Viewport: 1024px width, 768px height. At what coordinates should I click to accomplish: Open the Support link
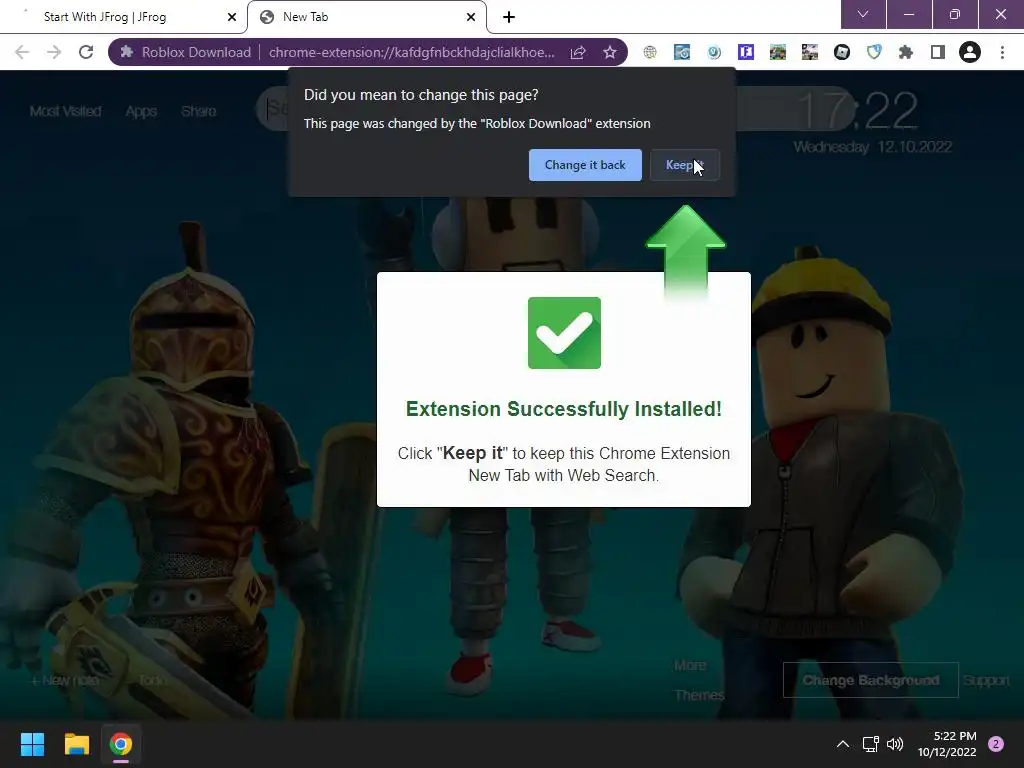986,680
